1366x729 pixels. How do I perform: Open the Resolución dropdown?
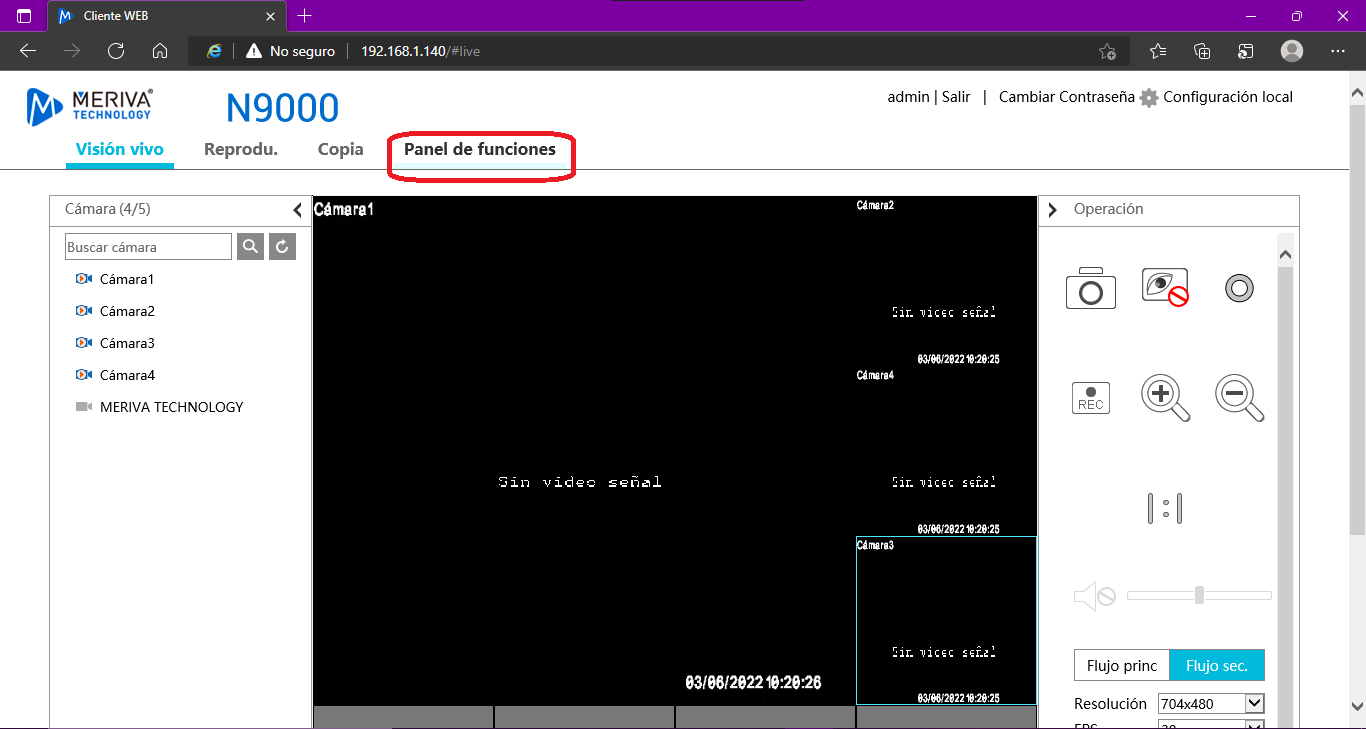1211,704
